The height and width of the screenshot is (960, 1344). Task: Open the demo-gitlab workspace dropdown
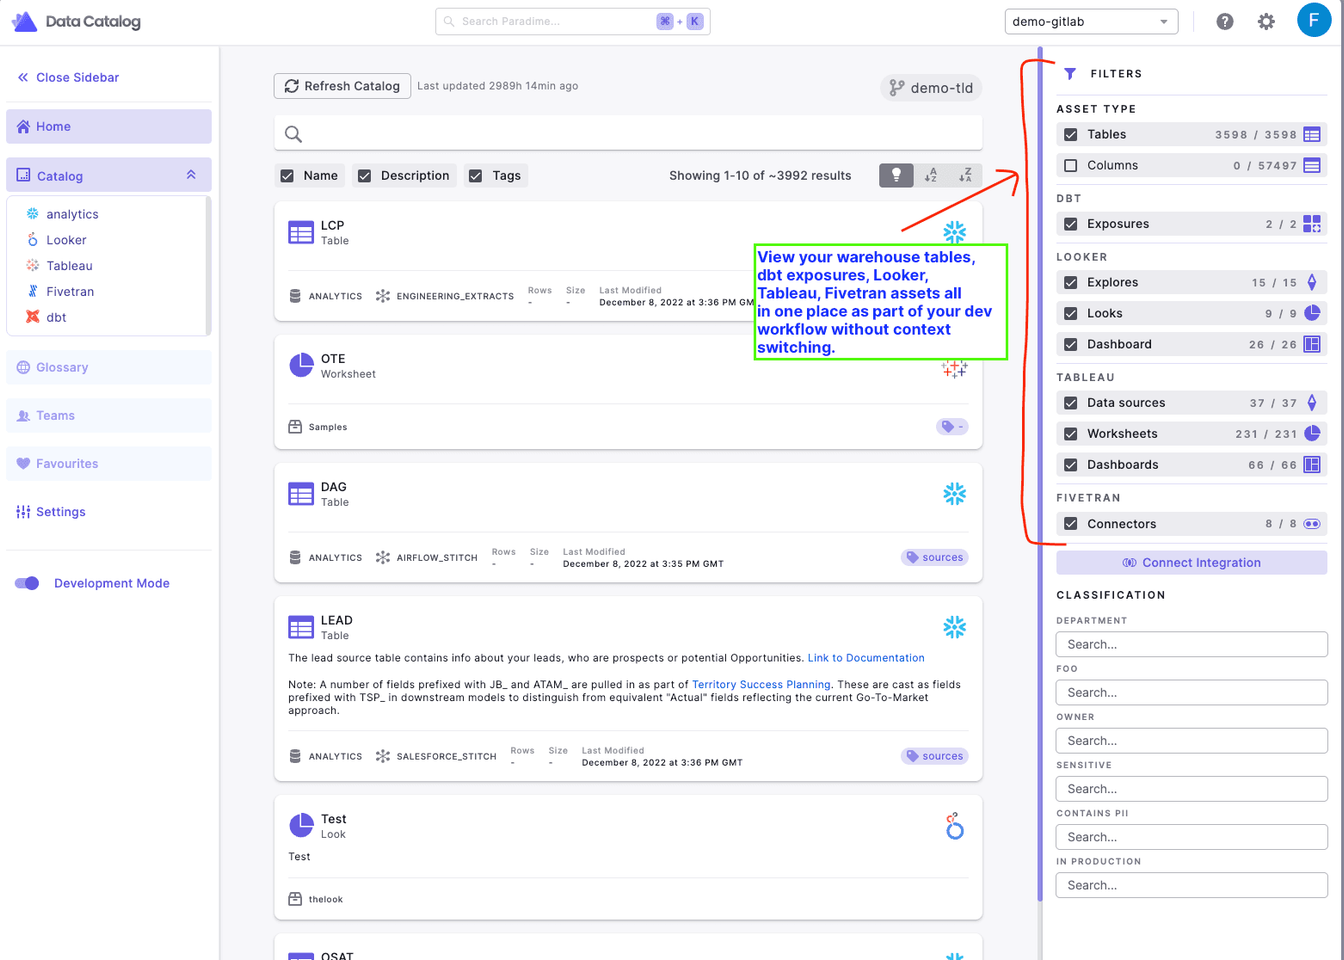[x=1091, y=21]
